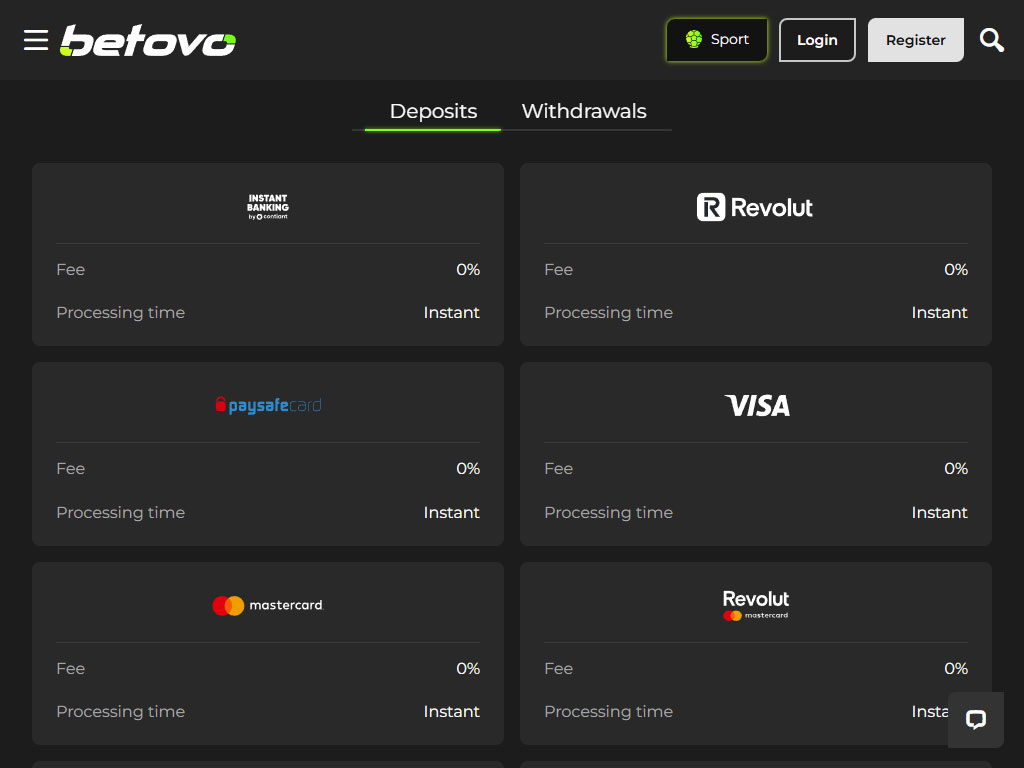The height and width of the screenshot is (768, 1024).
Task: Click the Processing time label in the standalone mastercard card
Action: 120,712
